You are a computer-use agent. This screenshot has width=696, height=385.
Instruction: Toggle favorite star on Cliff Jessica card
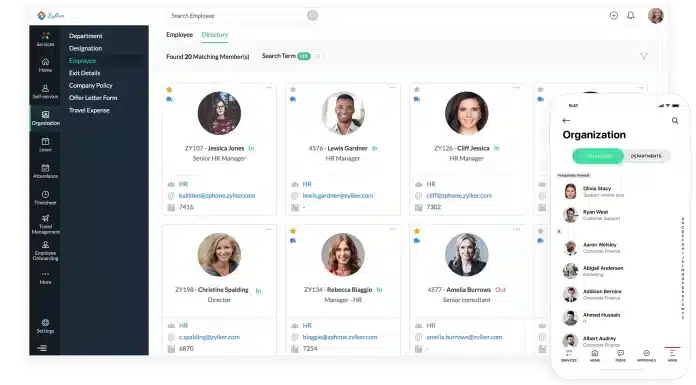point(417,90)
